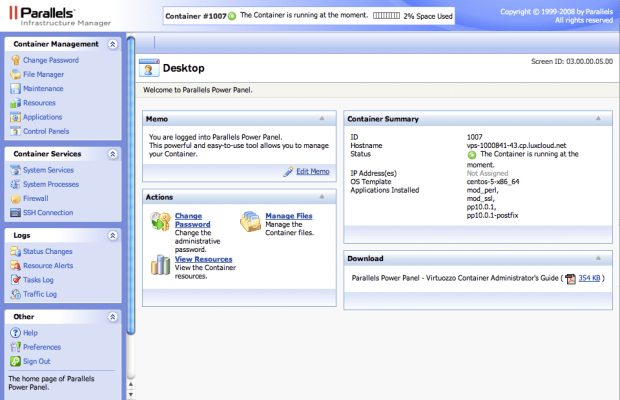
Task: Collapse the Container Services section
Action: tap(113, 154)
